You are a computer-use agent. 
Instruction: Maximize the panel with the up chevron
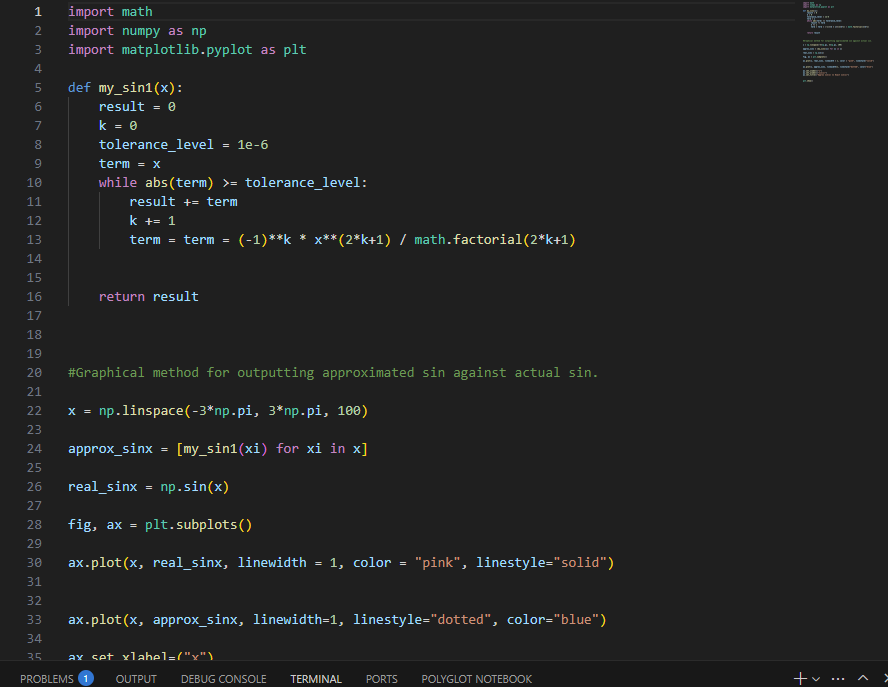coord(862,678)
